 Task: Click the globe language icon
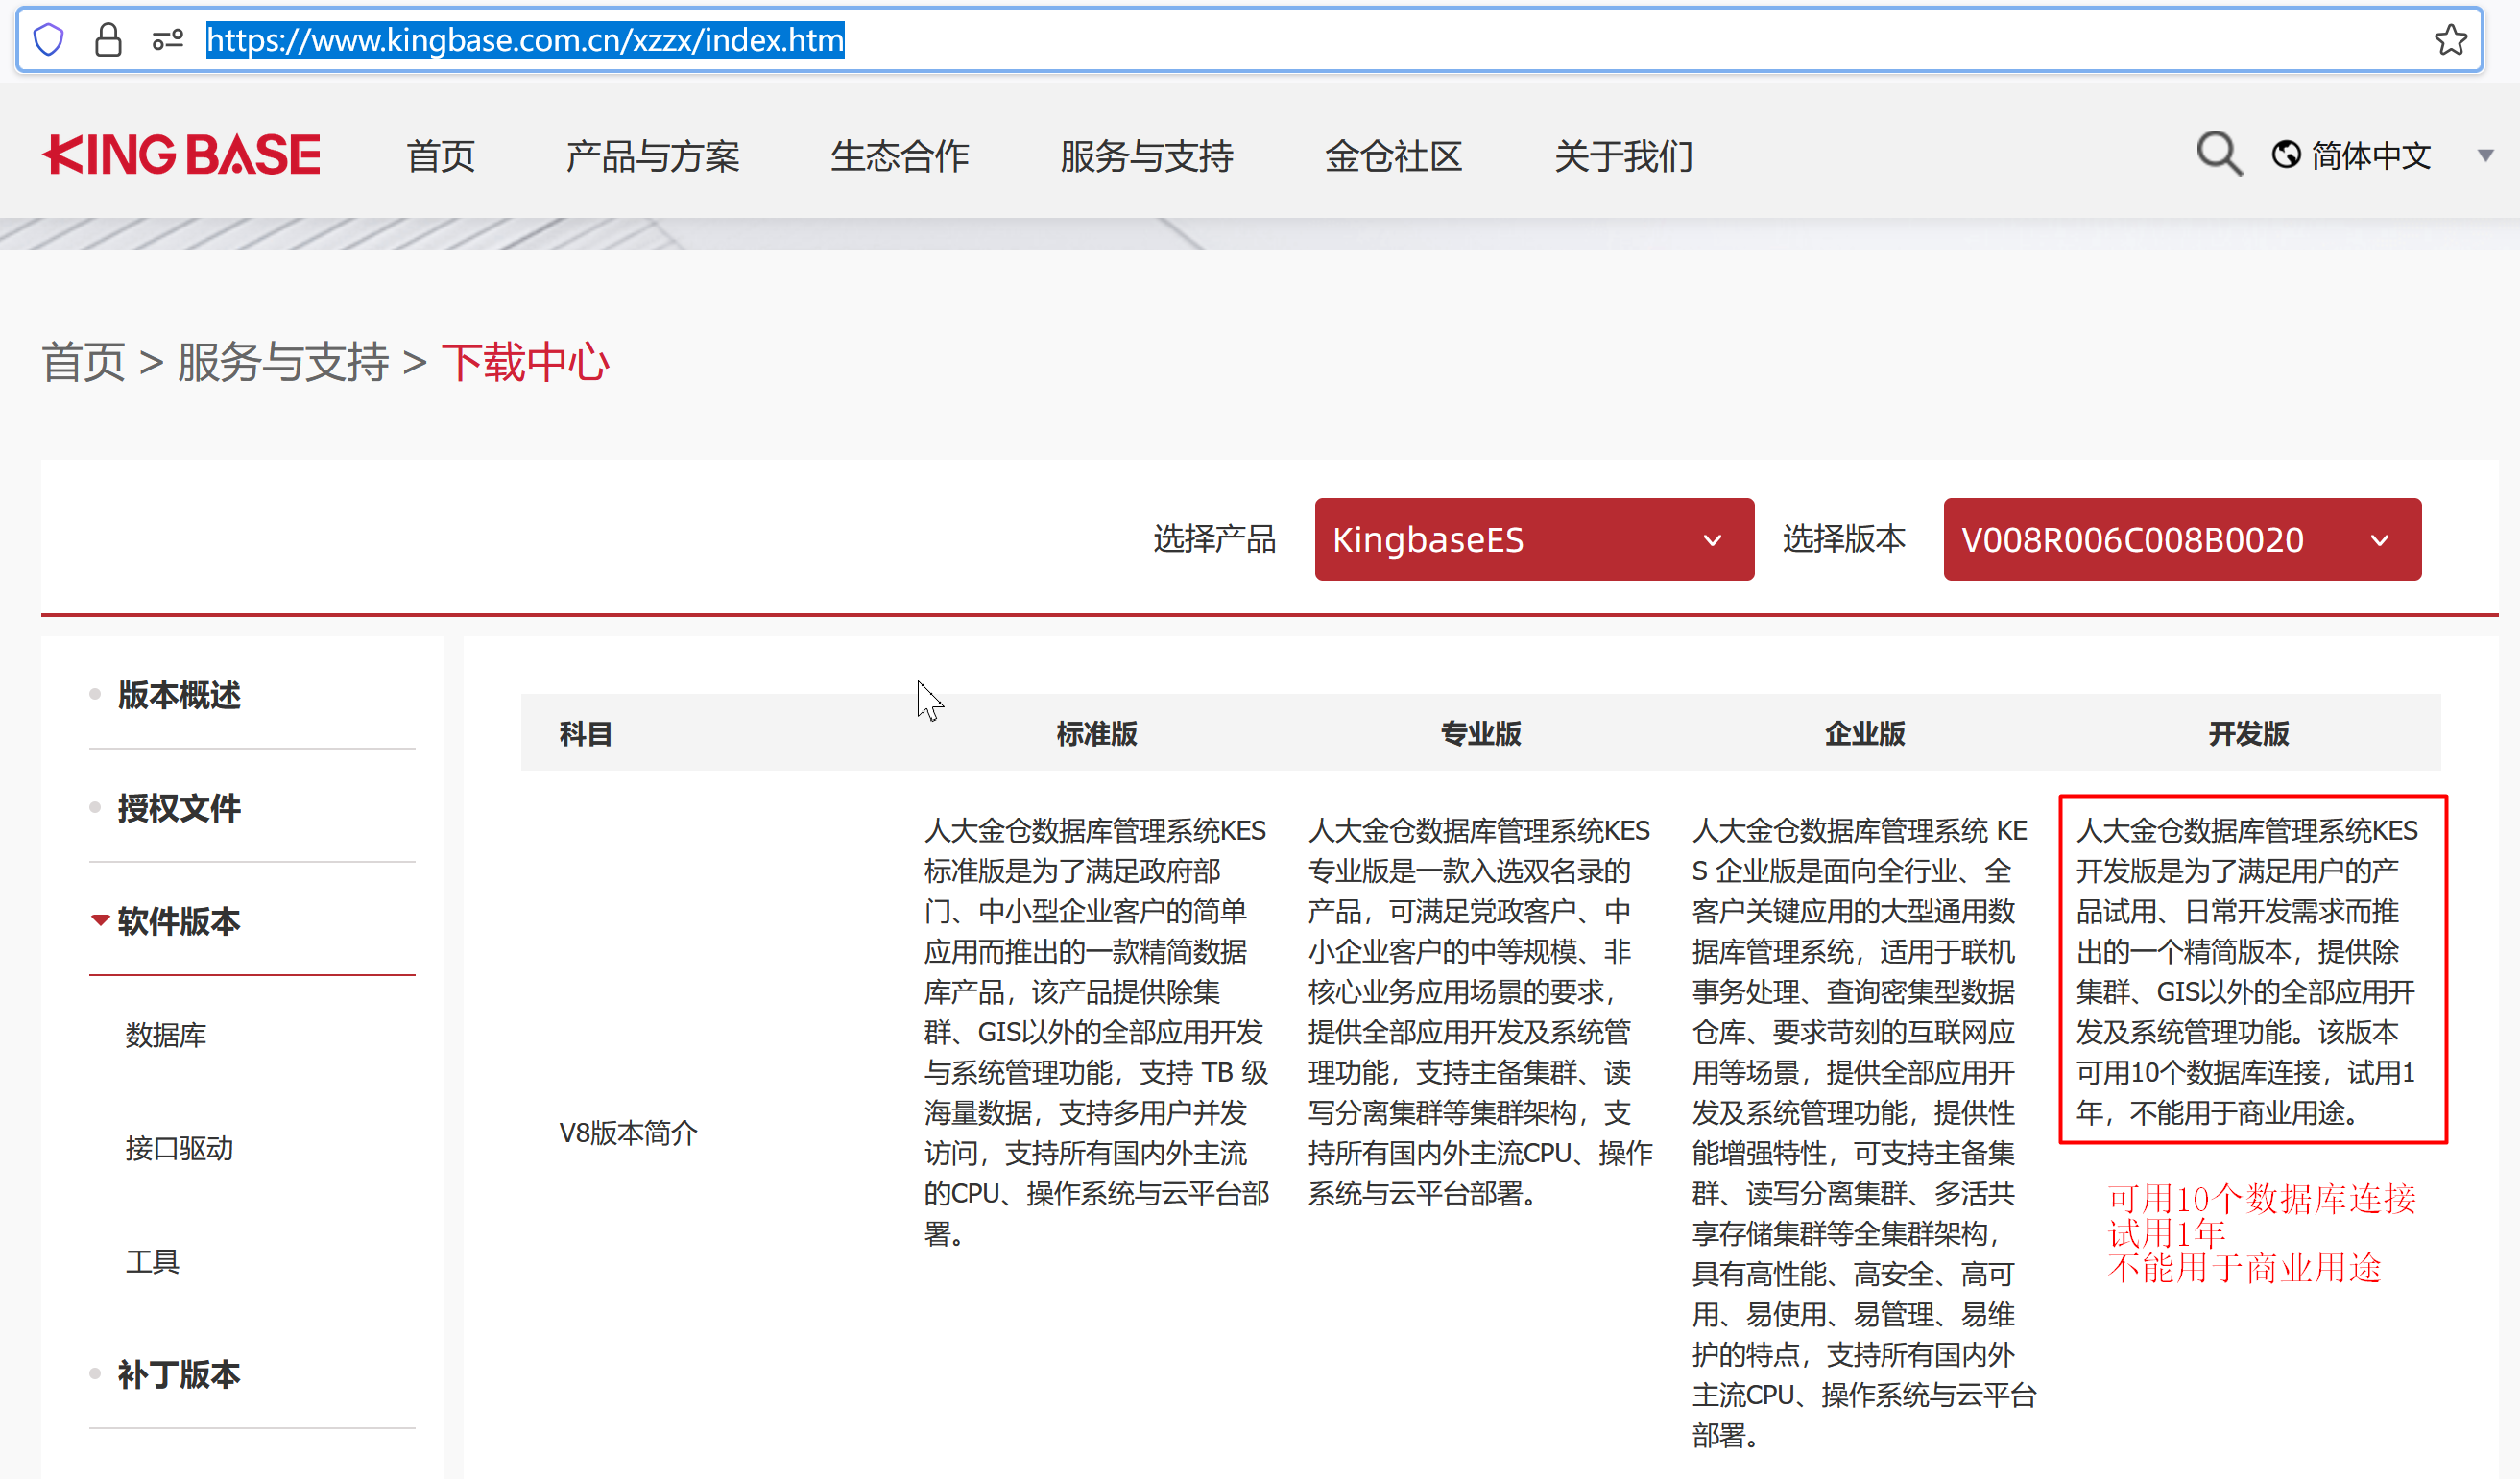[x=2286, y=155]
